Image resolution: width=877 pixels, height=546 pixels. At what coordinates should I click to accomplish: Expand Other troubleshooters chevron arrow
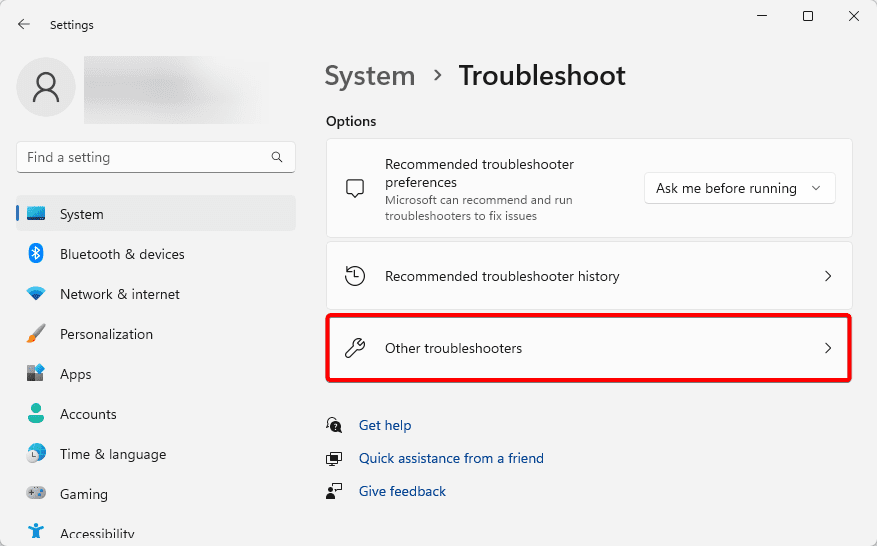pyautogui.click(x=827, y=348)
